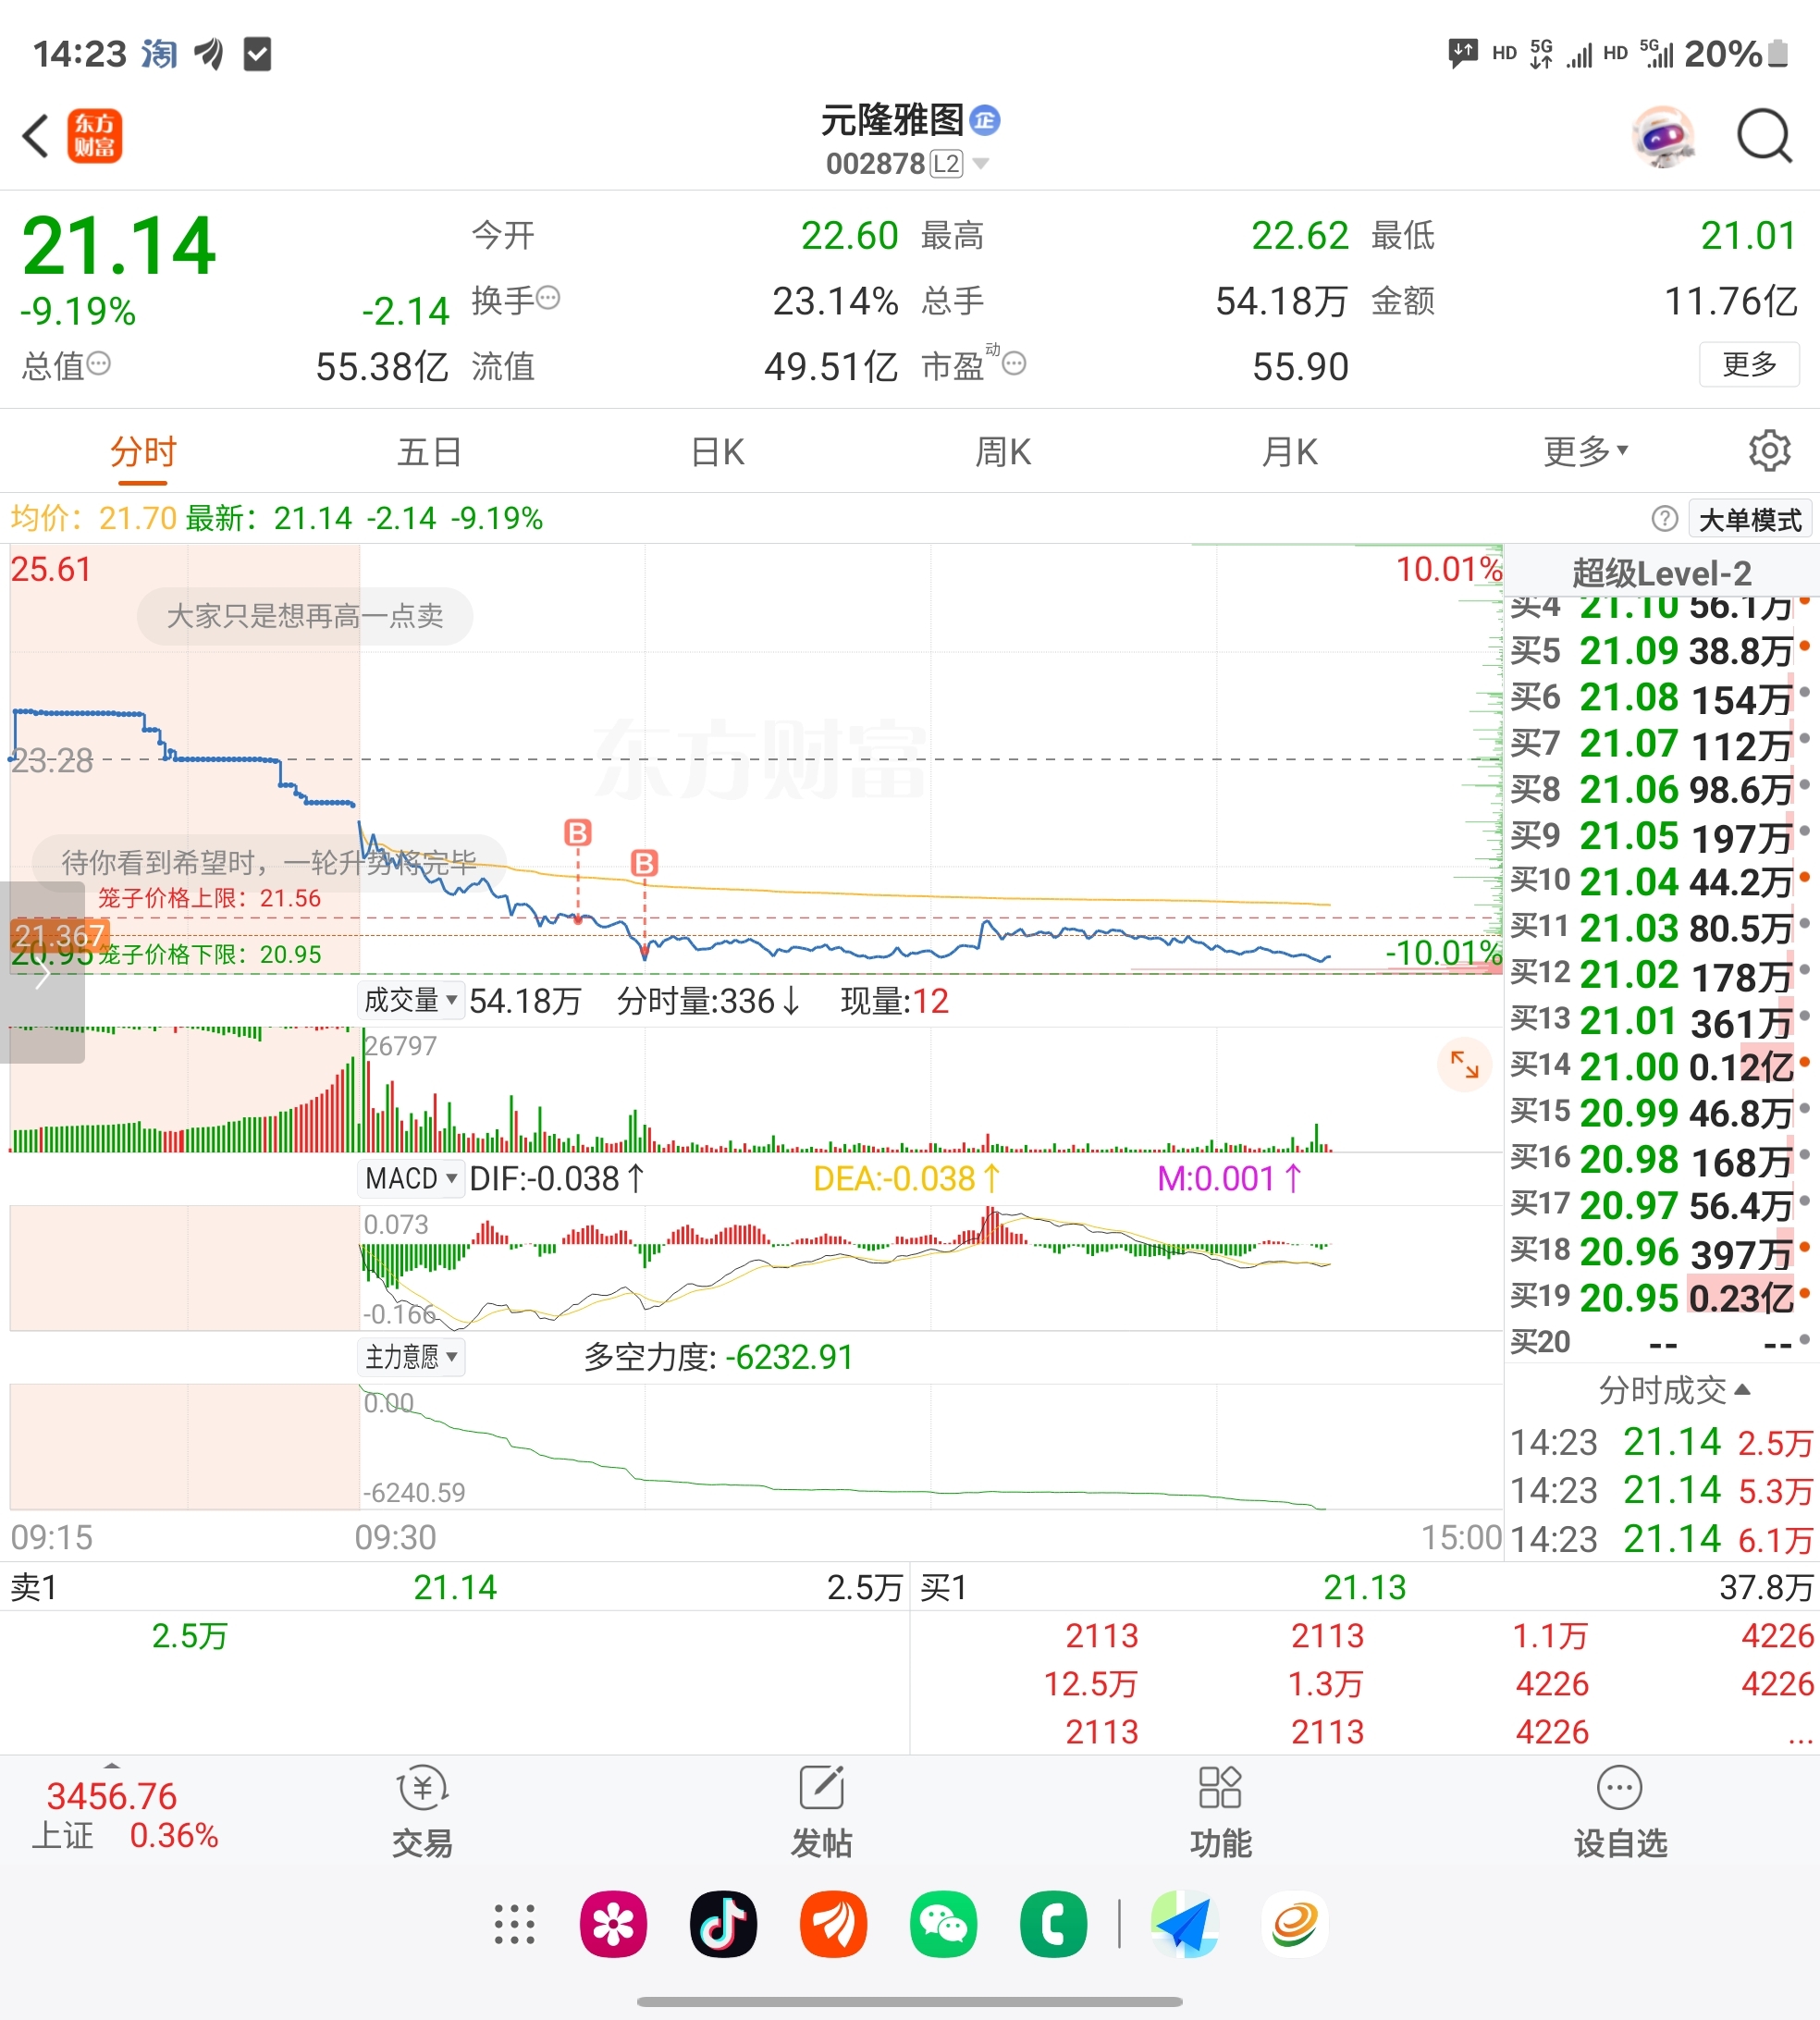Tap comment bubble 待你看到希望时
This screenshot has width=1820, height=2020.
pyautogui.click(x=269, y=862)
